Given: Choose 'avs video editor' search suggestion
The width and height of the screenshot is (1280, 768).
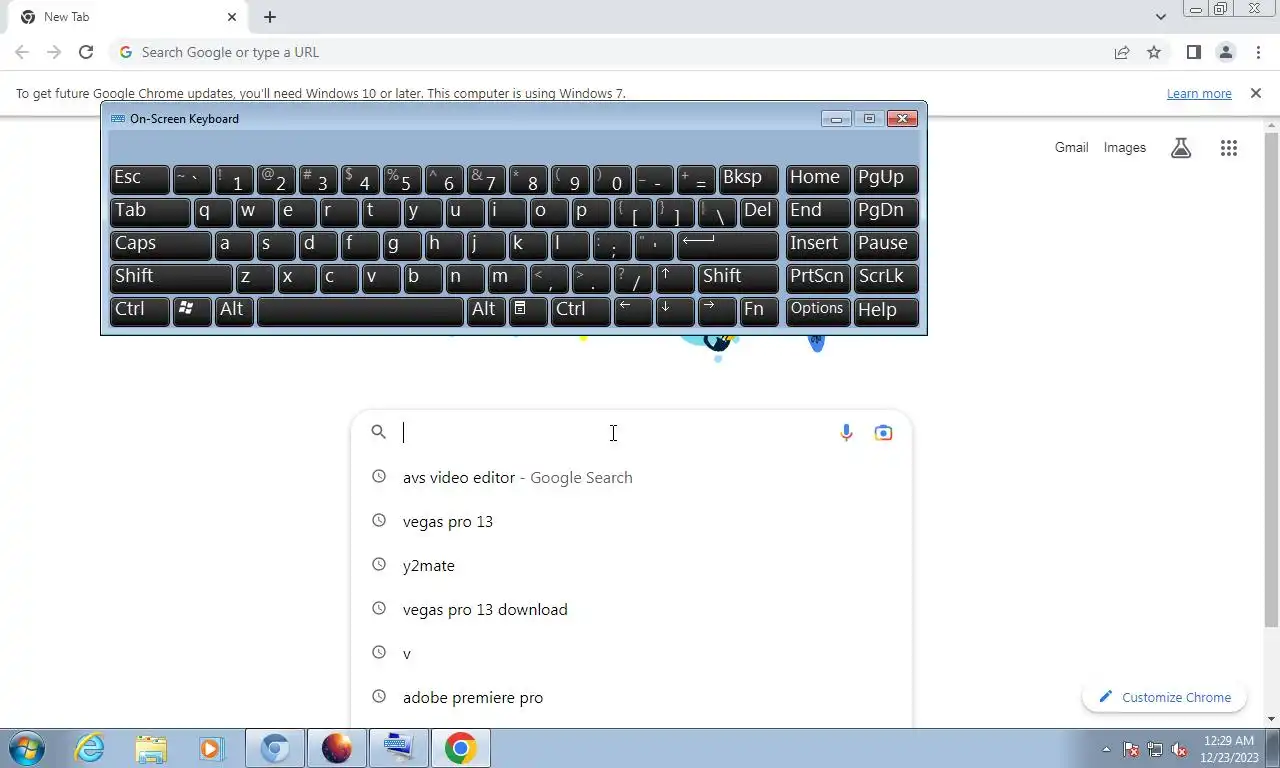Looking at the screenshot, I should (631, 477).
